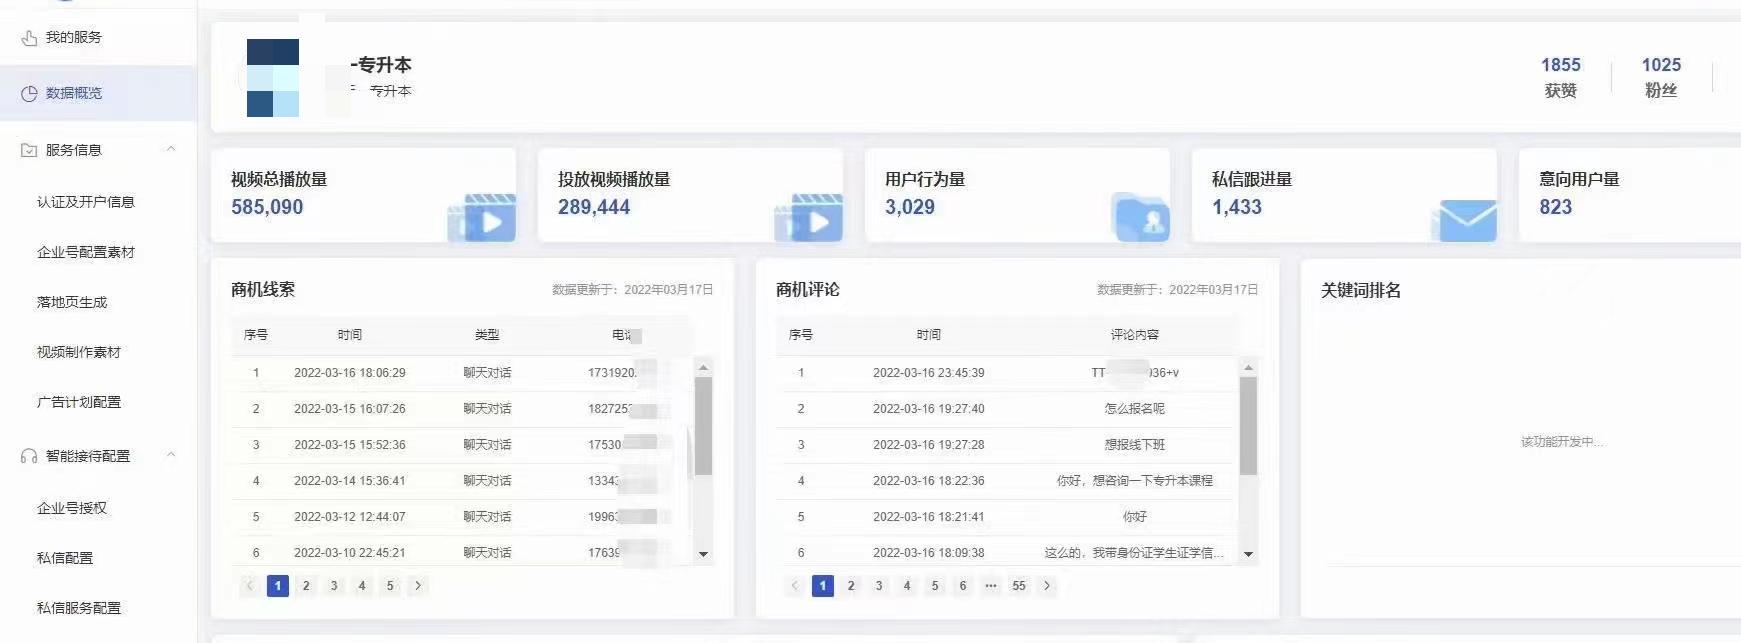Click the user folder icon on 用户行为量 card
1741x643 pixels.
click(x=1141, y=217)
